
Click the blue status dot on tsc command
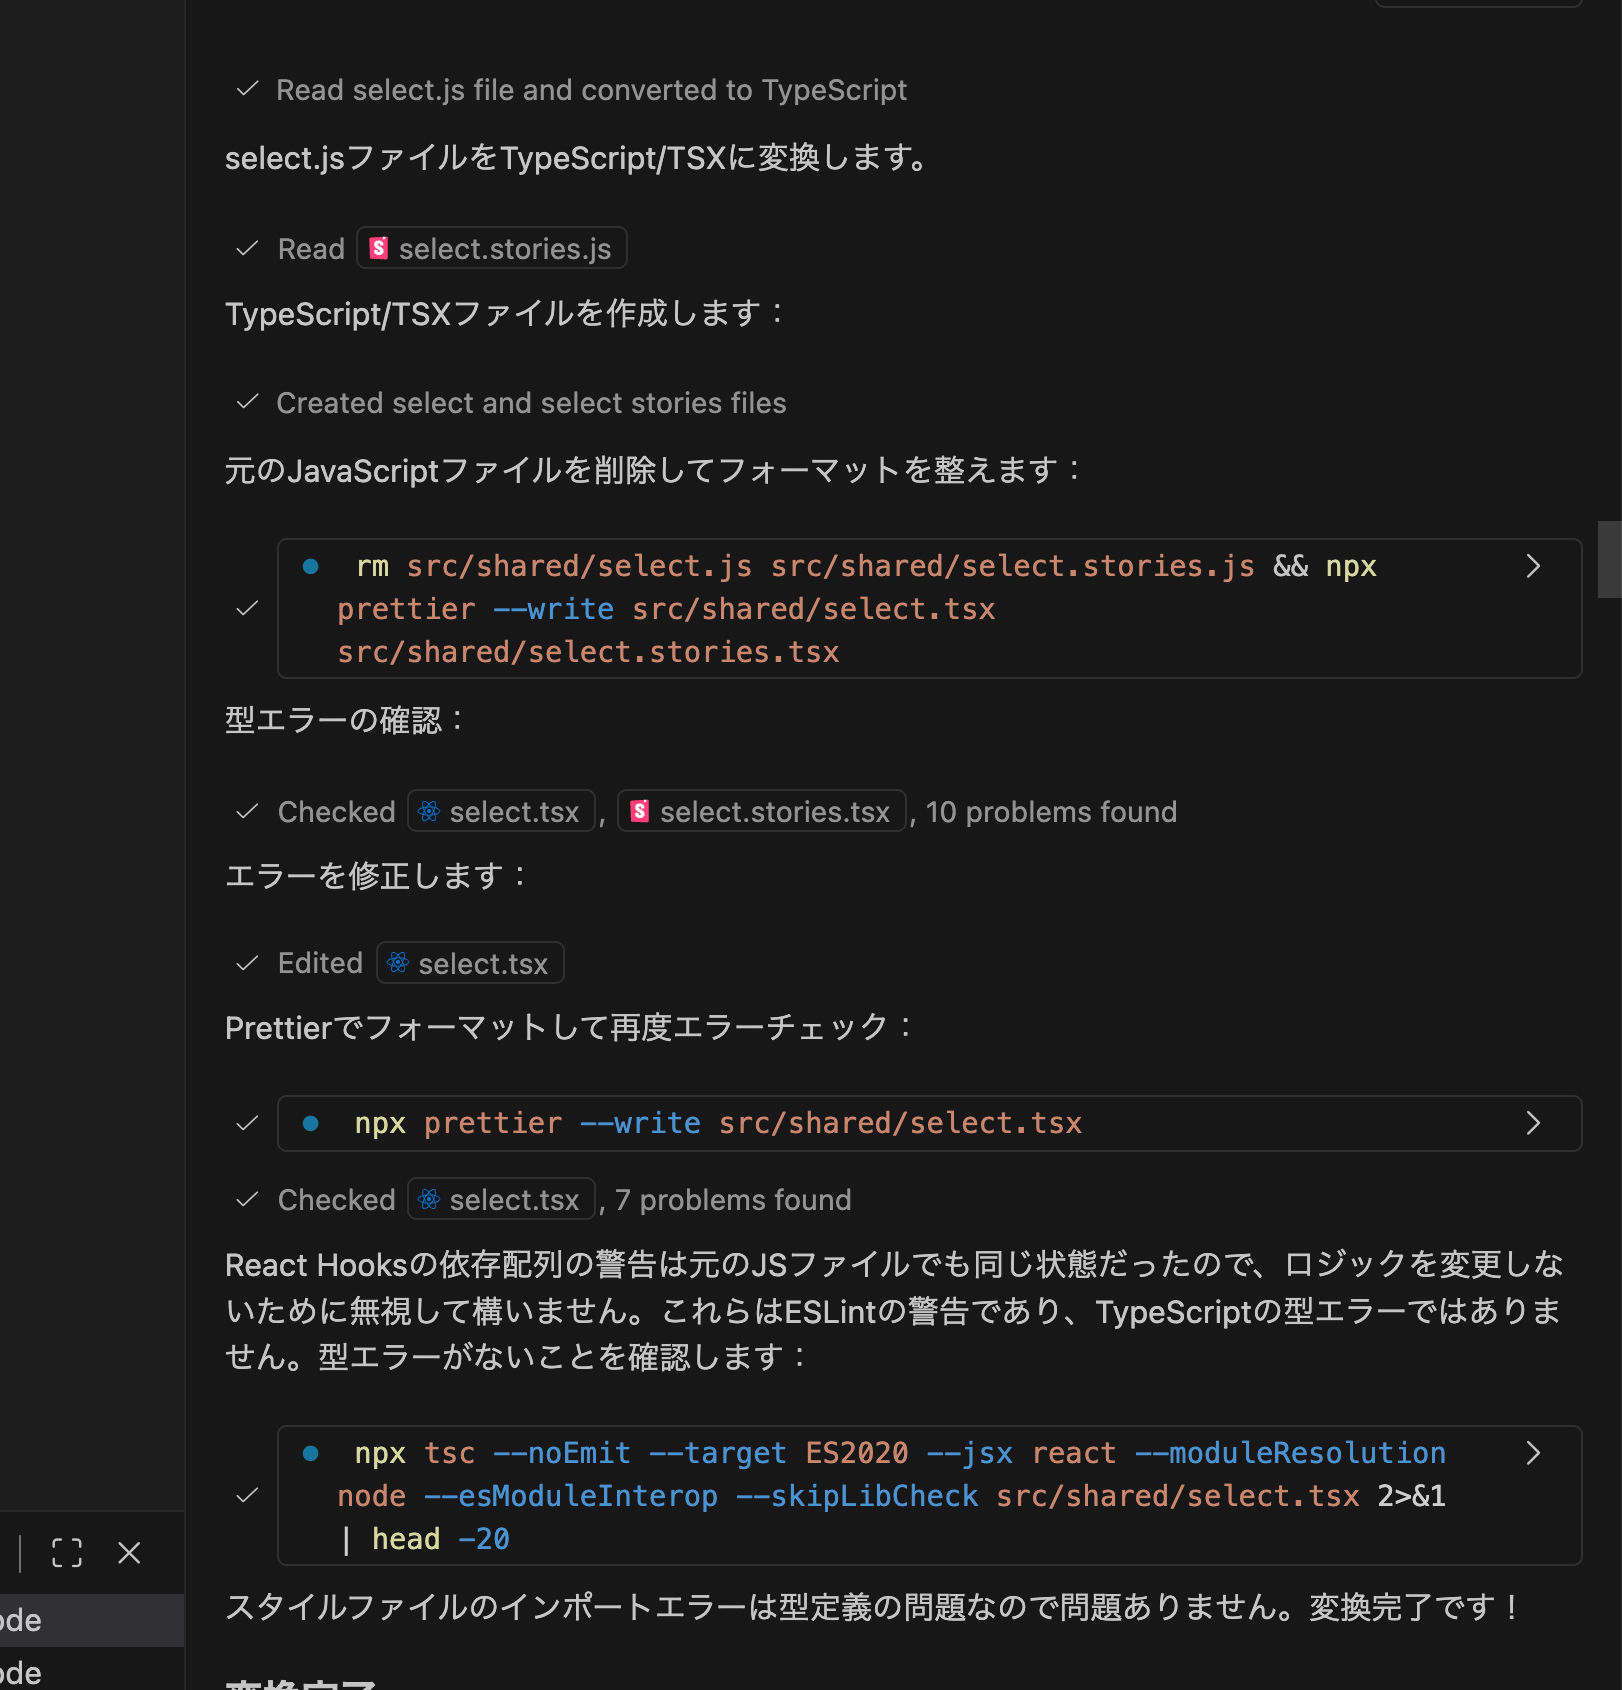(x=311, y=1453)
